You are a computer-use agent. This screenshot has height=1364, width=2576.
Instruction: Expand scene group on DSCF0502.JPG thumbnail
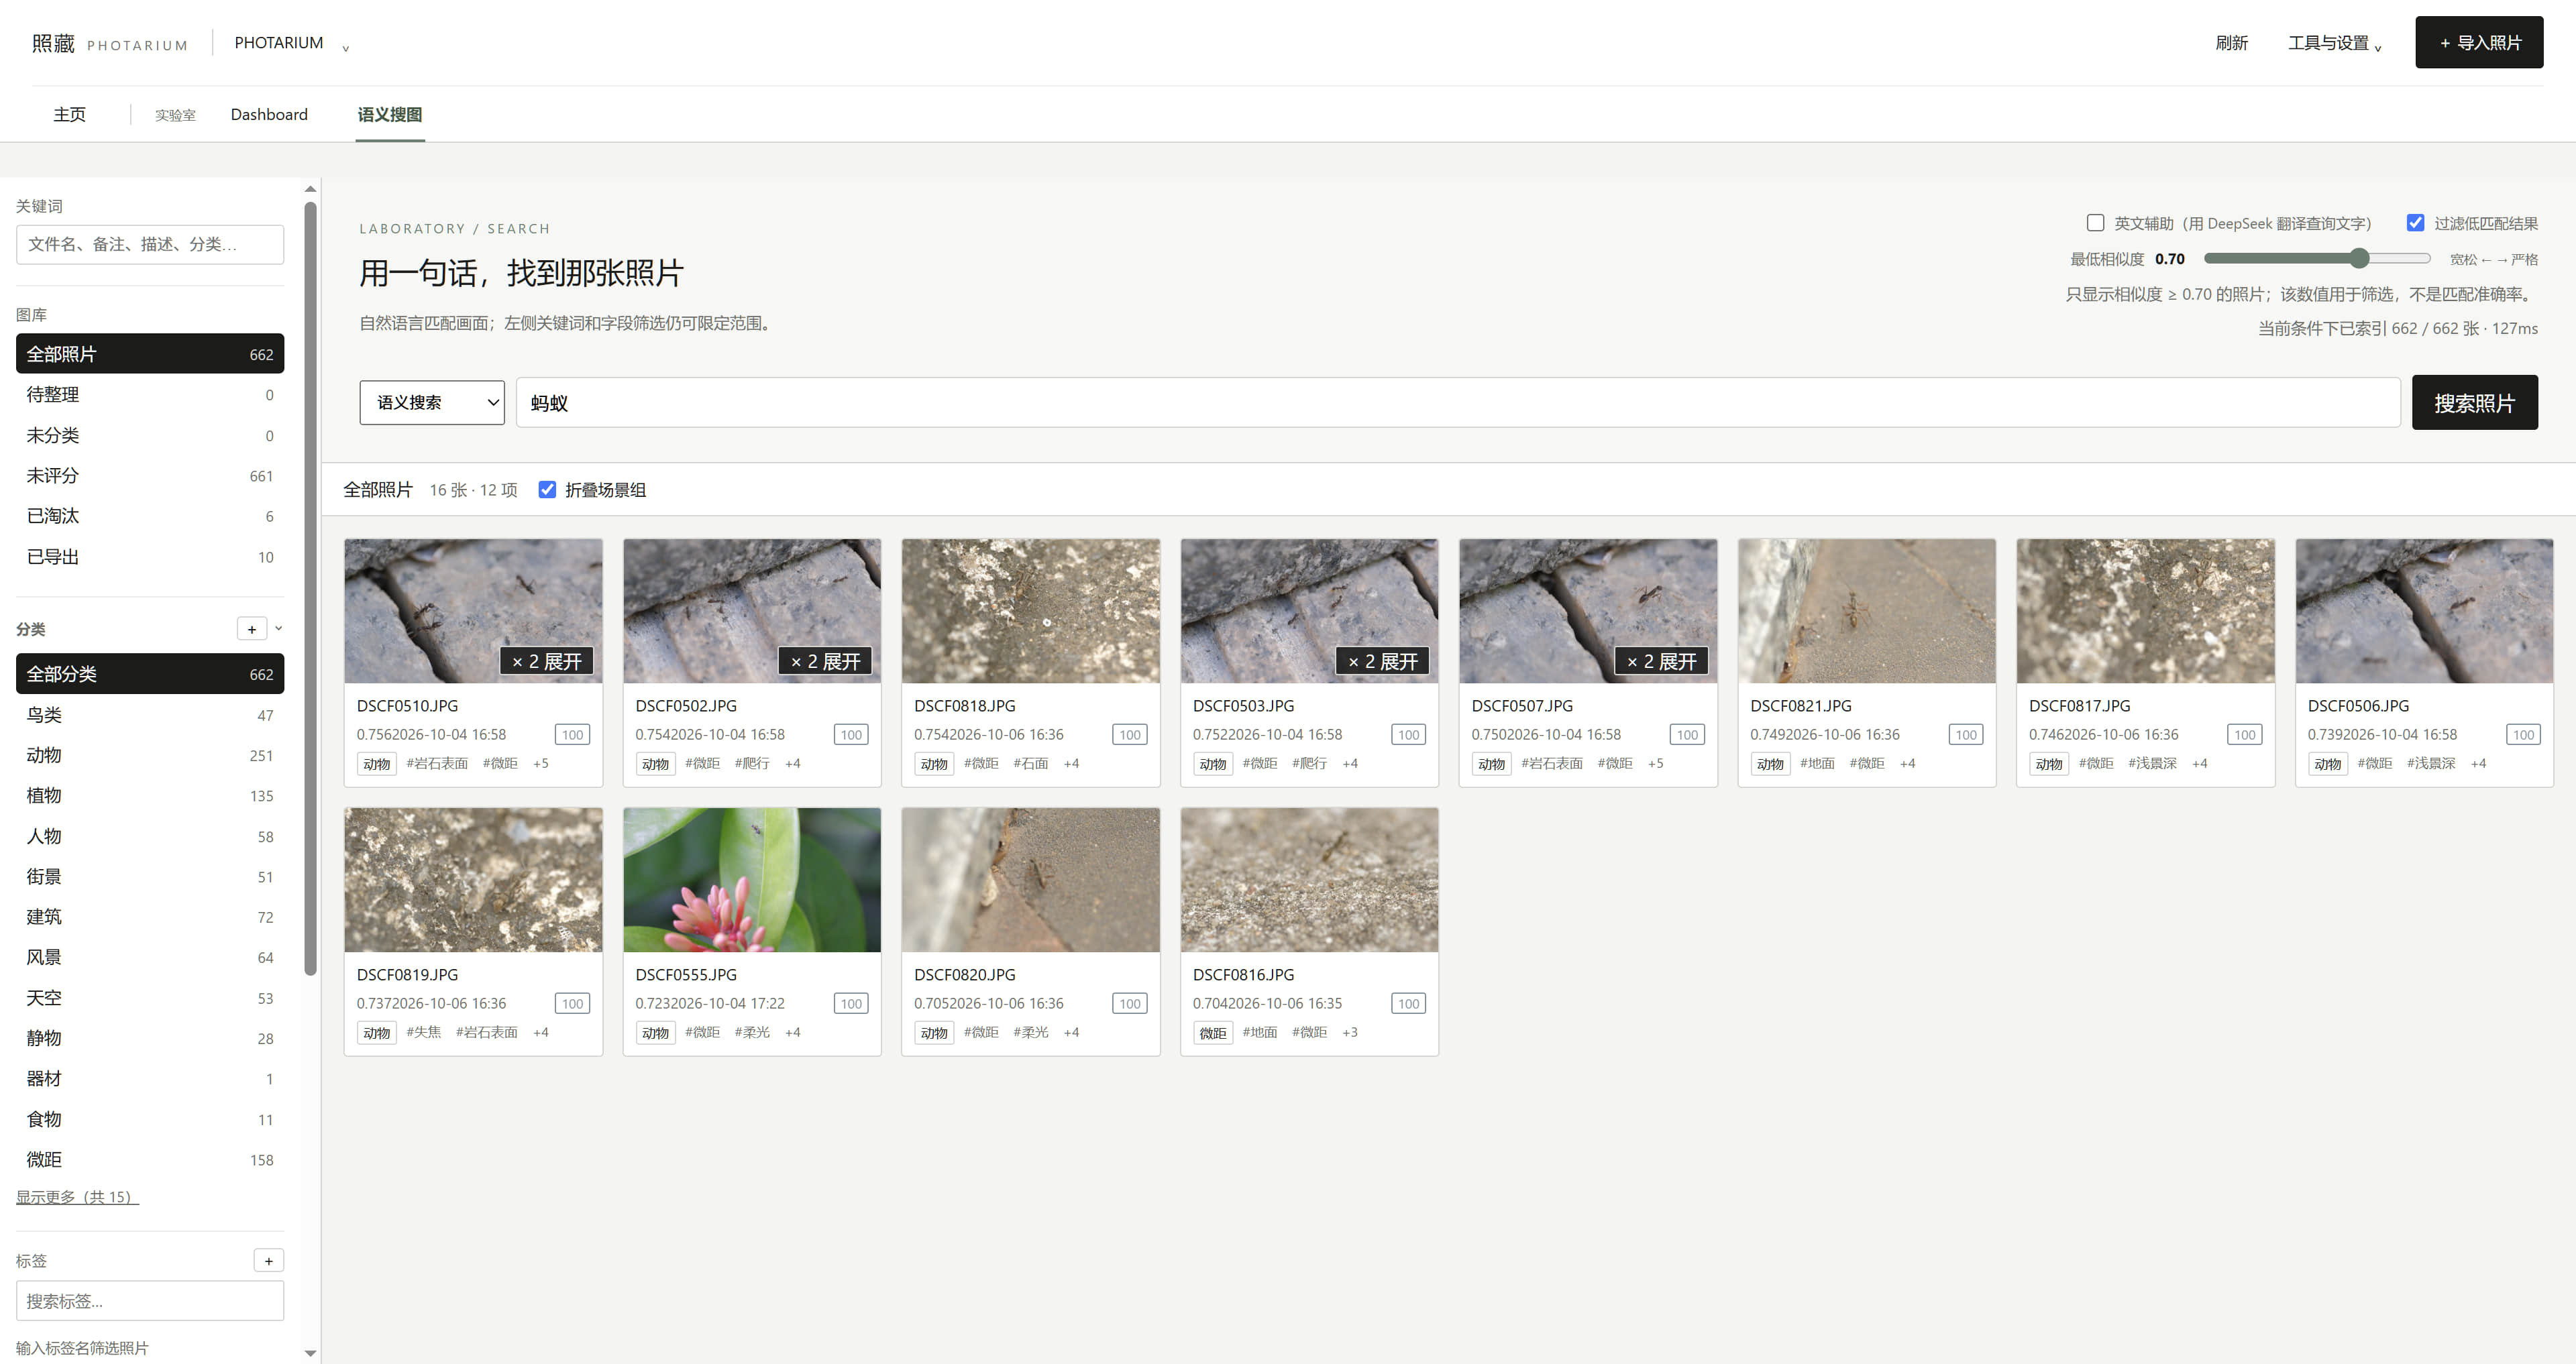tap(825, 661)
